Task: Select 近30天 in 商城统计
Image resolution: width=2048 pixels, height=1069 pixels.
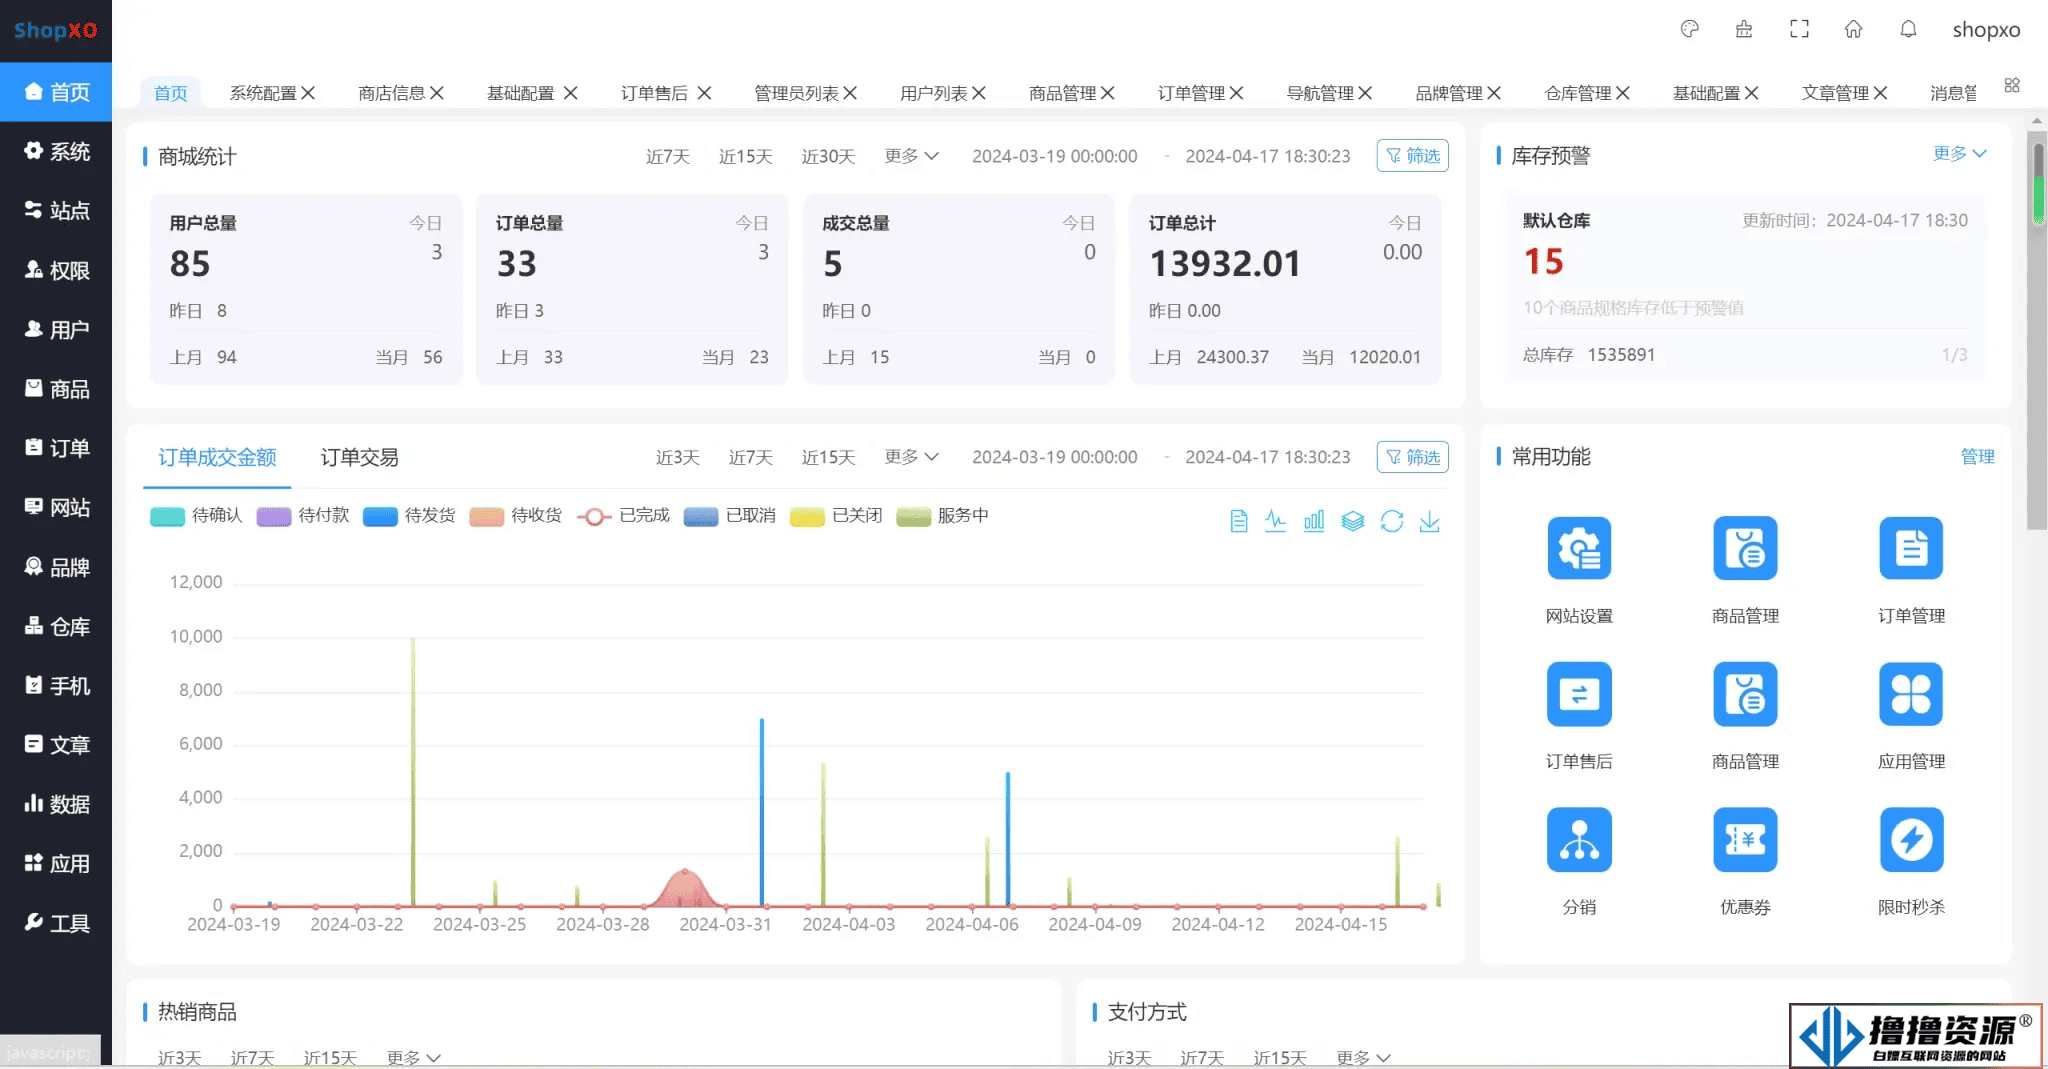Action: click(828, 156)
